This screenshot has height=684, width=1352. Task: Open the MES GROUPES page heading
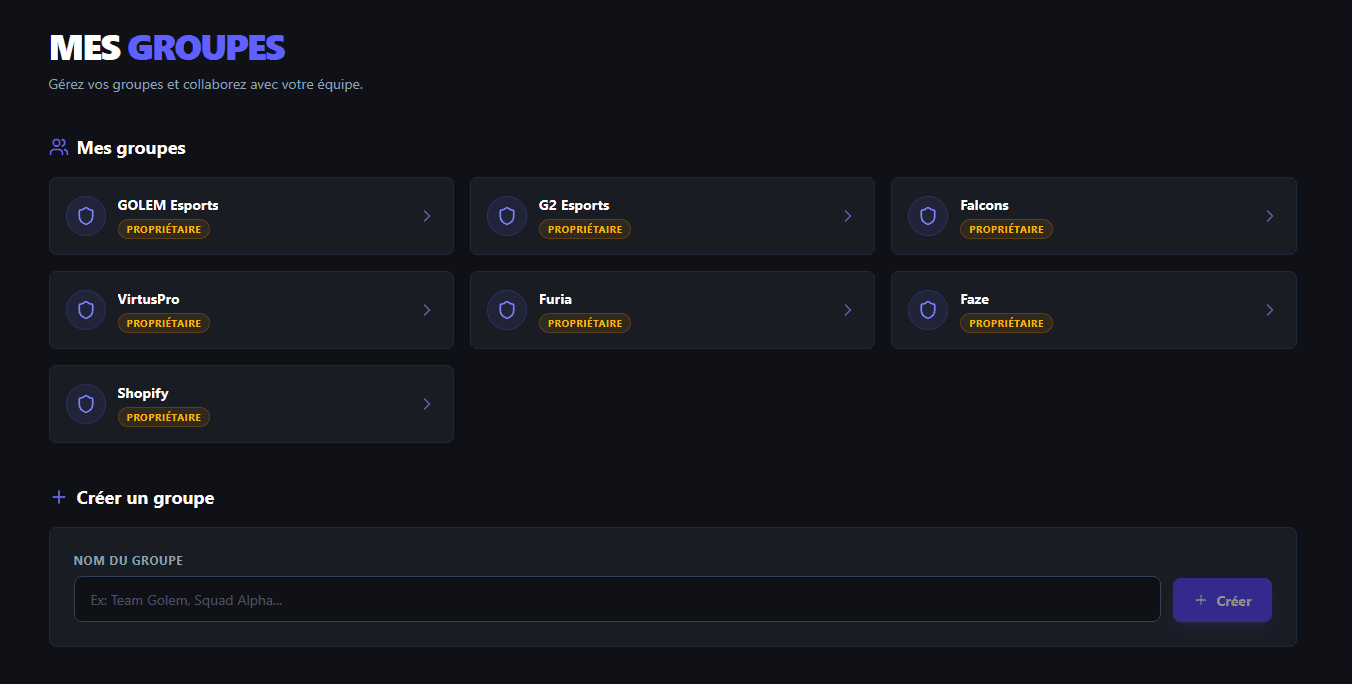(x=167, y=47)
